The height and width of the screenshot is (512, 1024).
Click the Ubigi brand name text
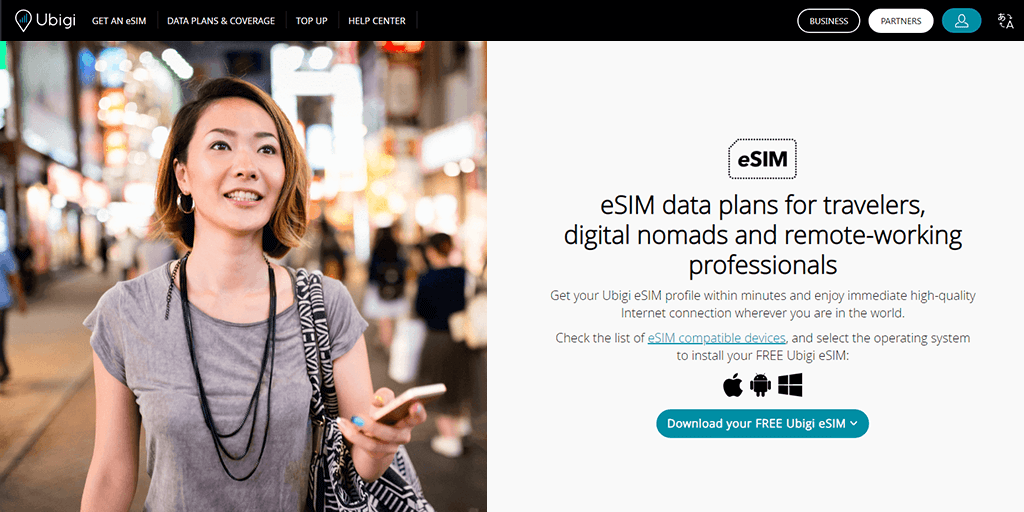coord(56,21)
